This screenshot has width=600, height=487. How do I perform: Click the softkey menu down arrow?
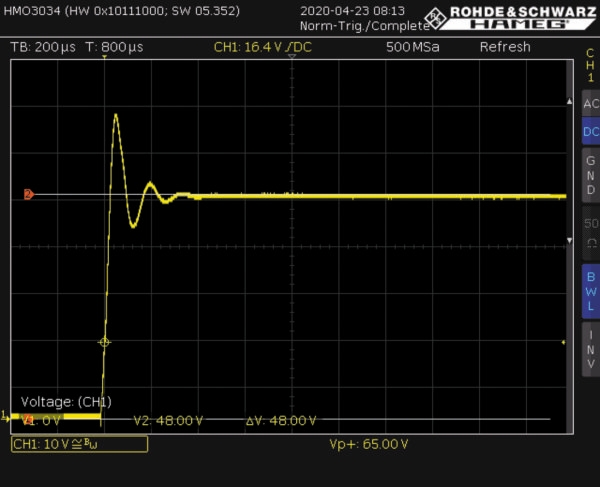pyautogui.click(x=569, y=241)
